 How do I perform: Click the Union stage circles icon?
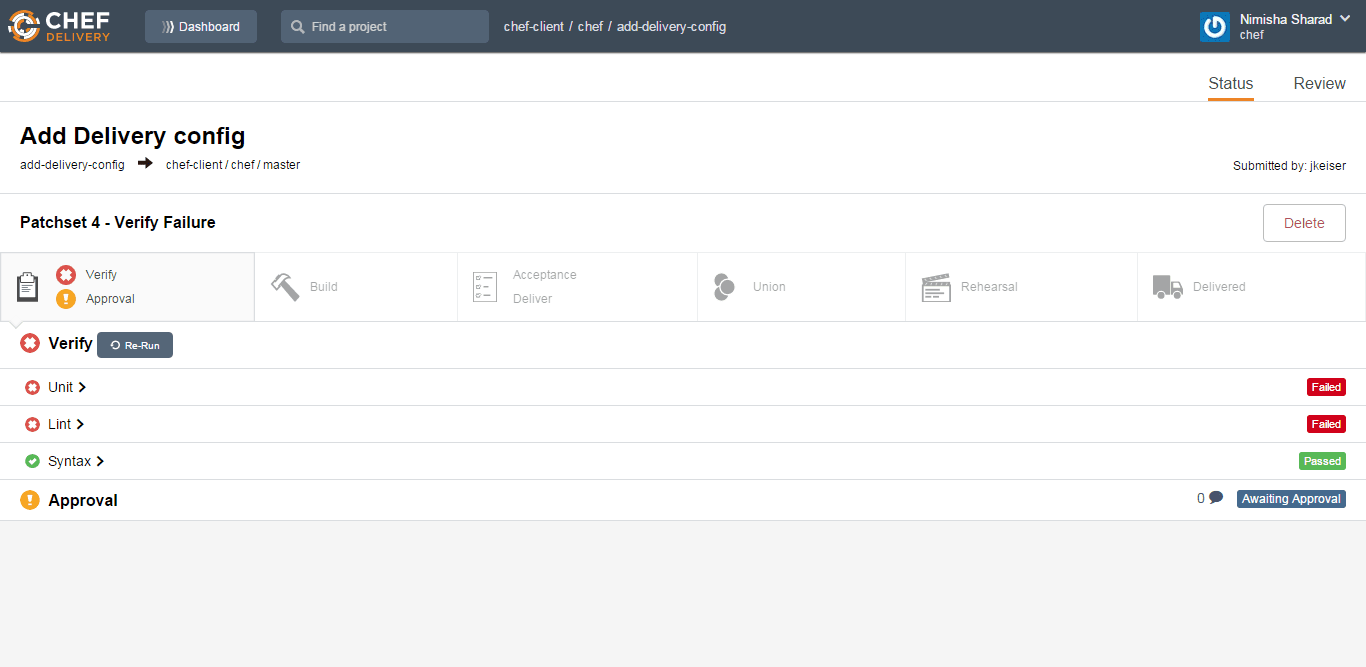point(724,287)
